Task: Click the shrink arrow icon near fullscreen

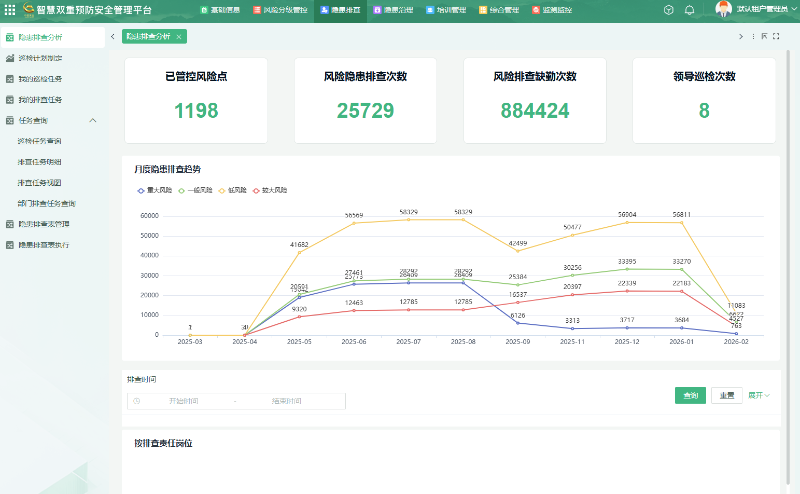Action: [764, 36]
